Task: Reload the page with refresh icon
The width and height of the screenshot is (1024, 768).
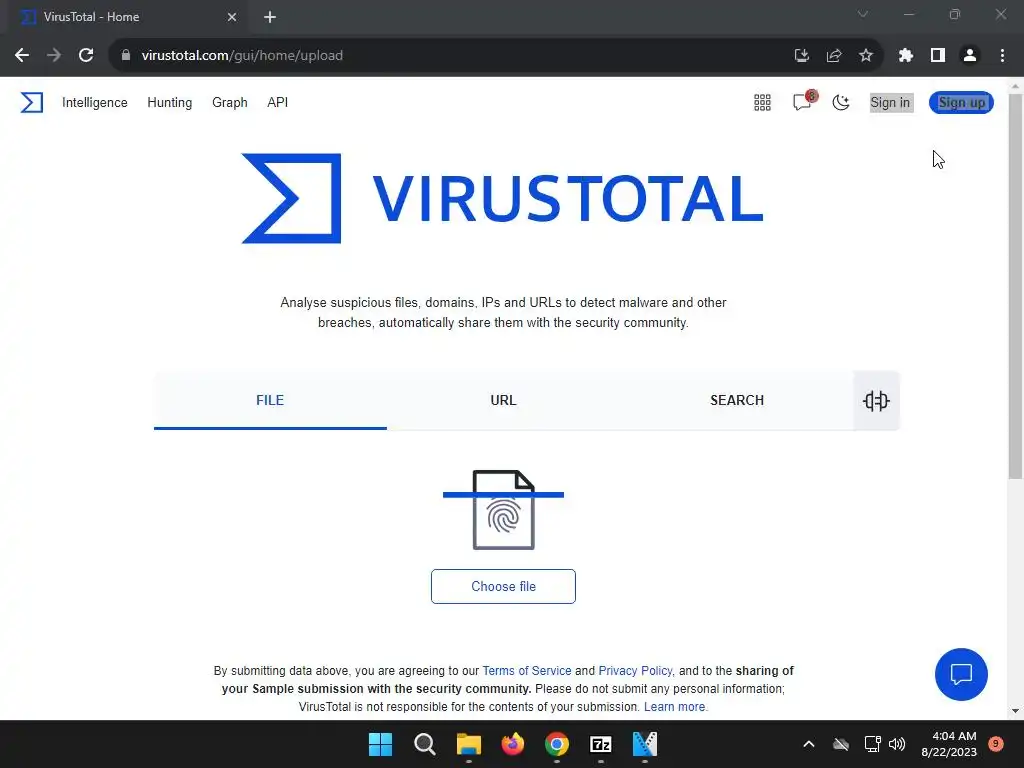Action: [x=86, y=56]
